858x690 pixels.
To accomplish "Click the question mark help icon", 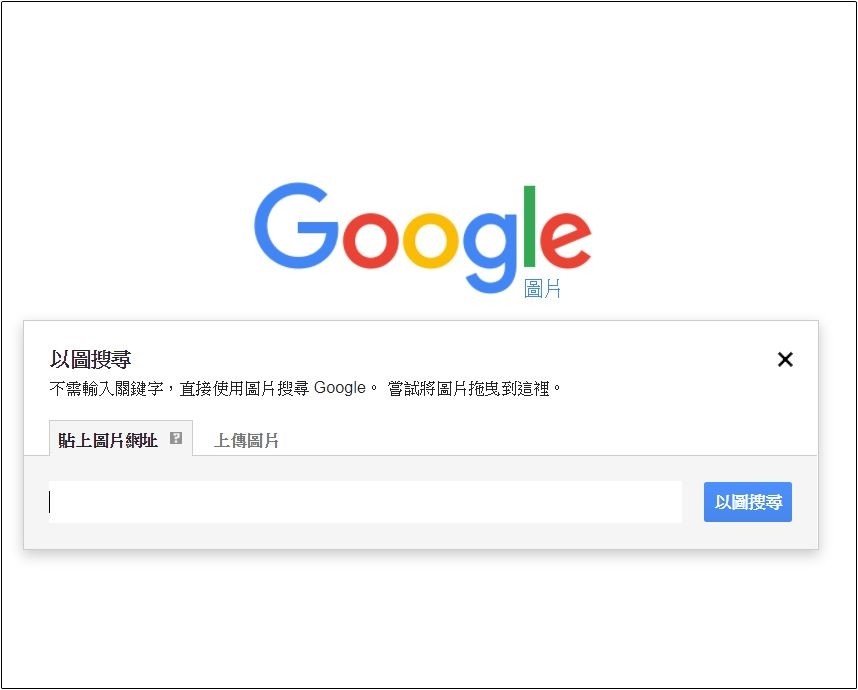I will [x=176, y=438].
